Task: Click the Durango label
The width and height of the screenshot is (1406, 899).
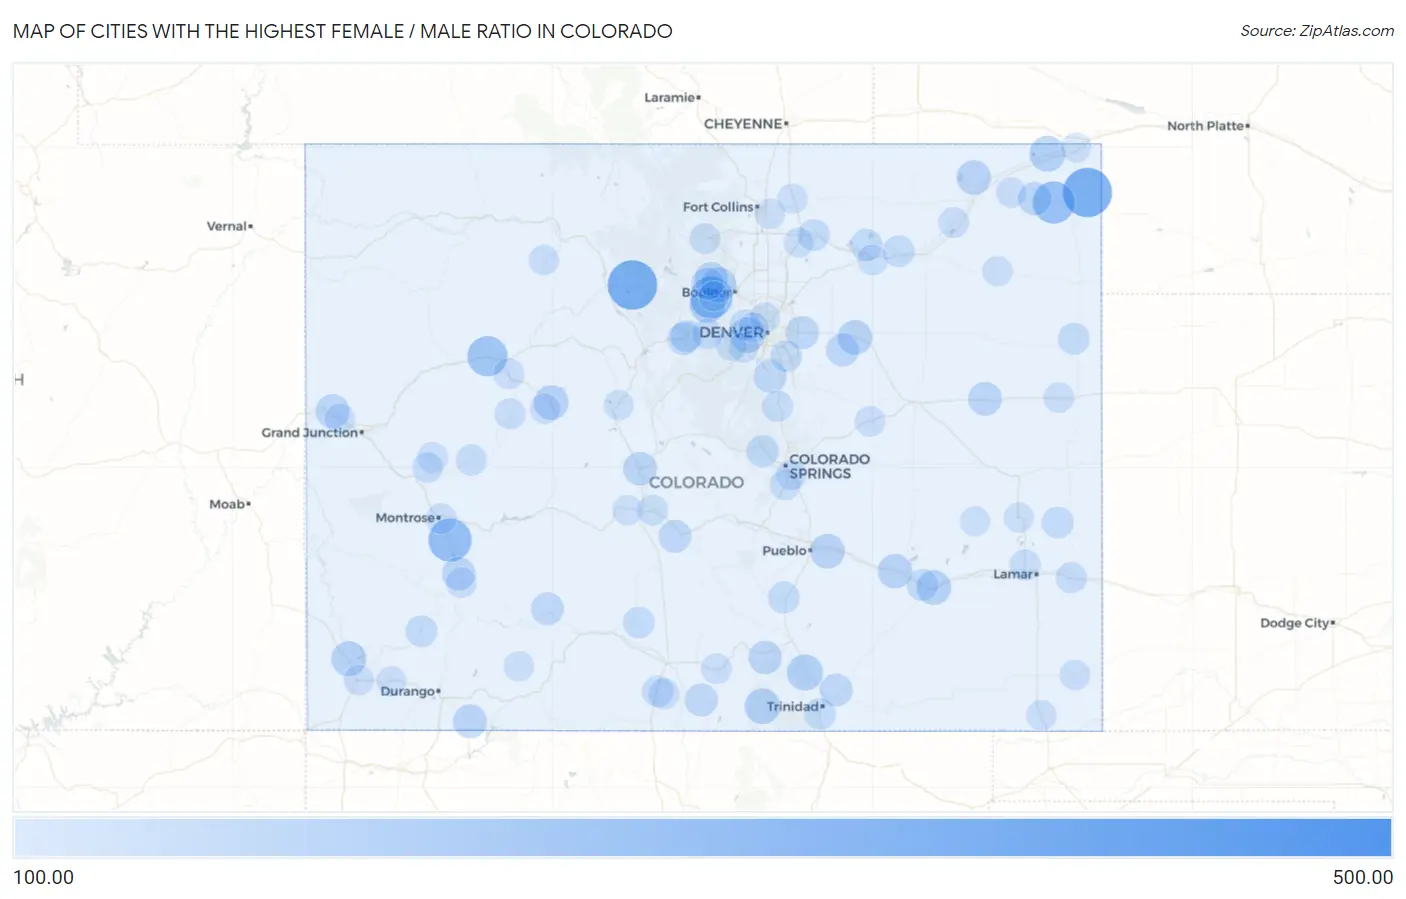Action: (x=407, y=691)
